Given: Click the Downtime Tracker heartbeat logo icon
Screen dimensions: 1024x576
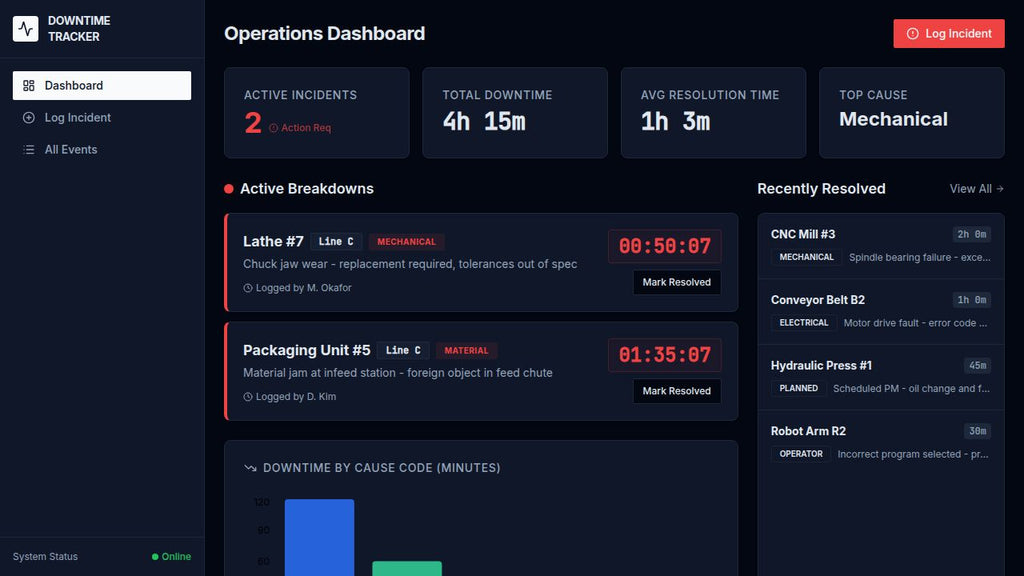Looking at the screenshot, I should pyautogui.click(x=24, y=28).
